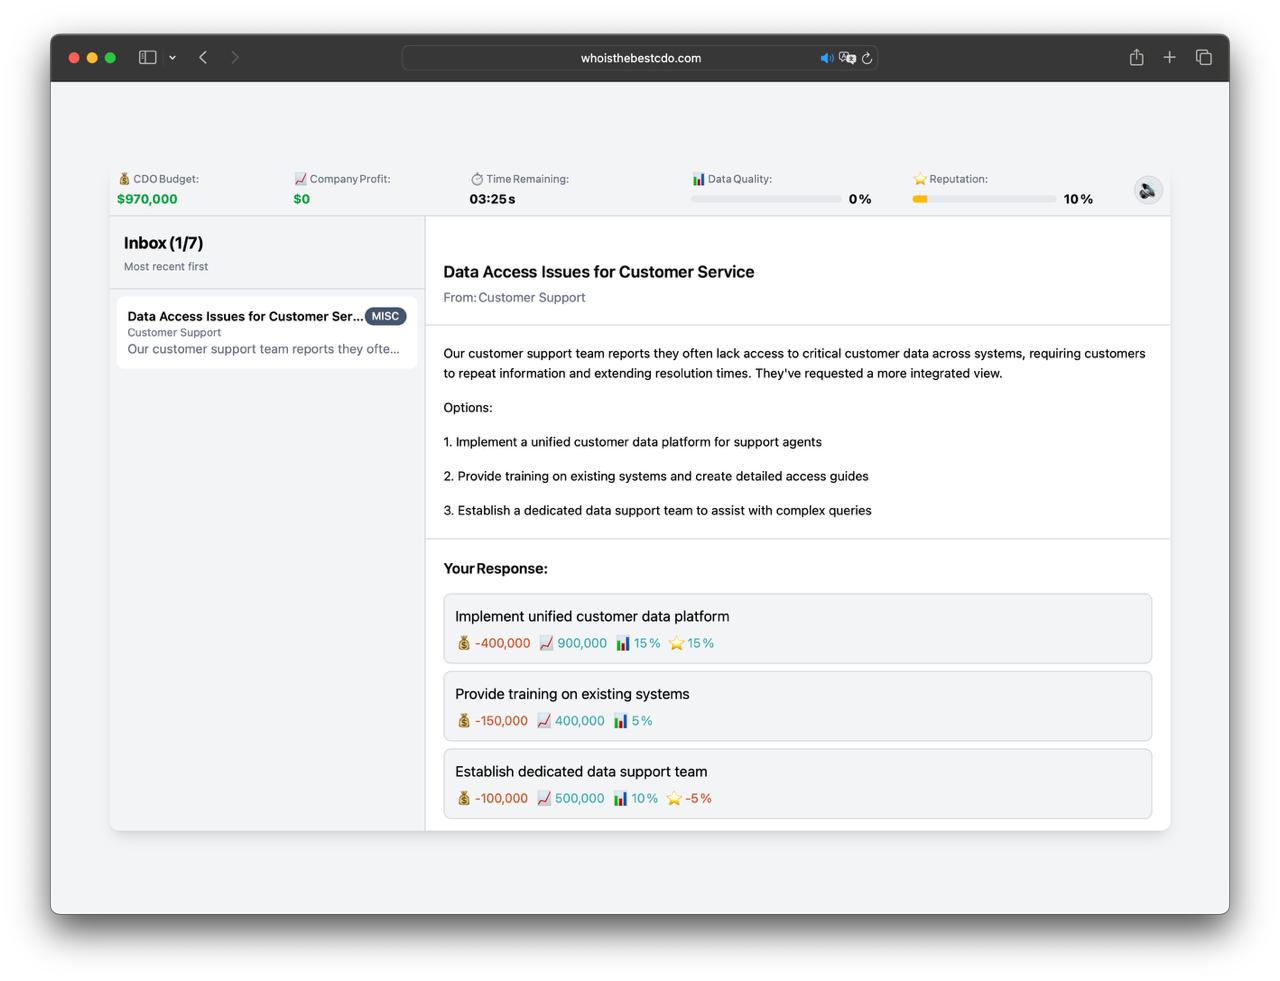Click the -5% reputation value
Viewport: 1280px width, 981px height.
coord(698,798)
